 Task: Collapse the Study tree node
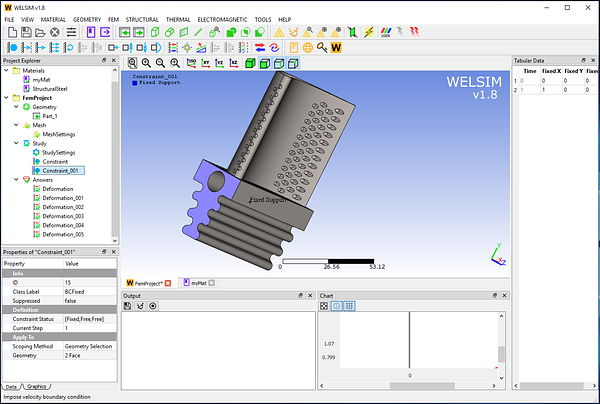click(x=16, y=143)
